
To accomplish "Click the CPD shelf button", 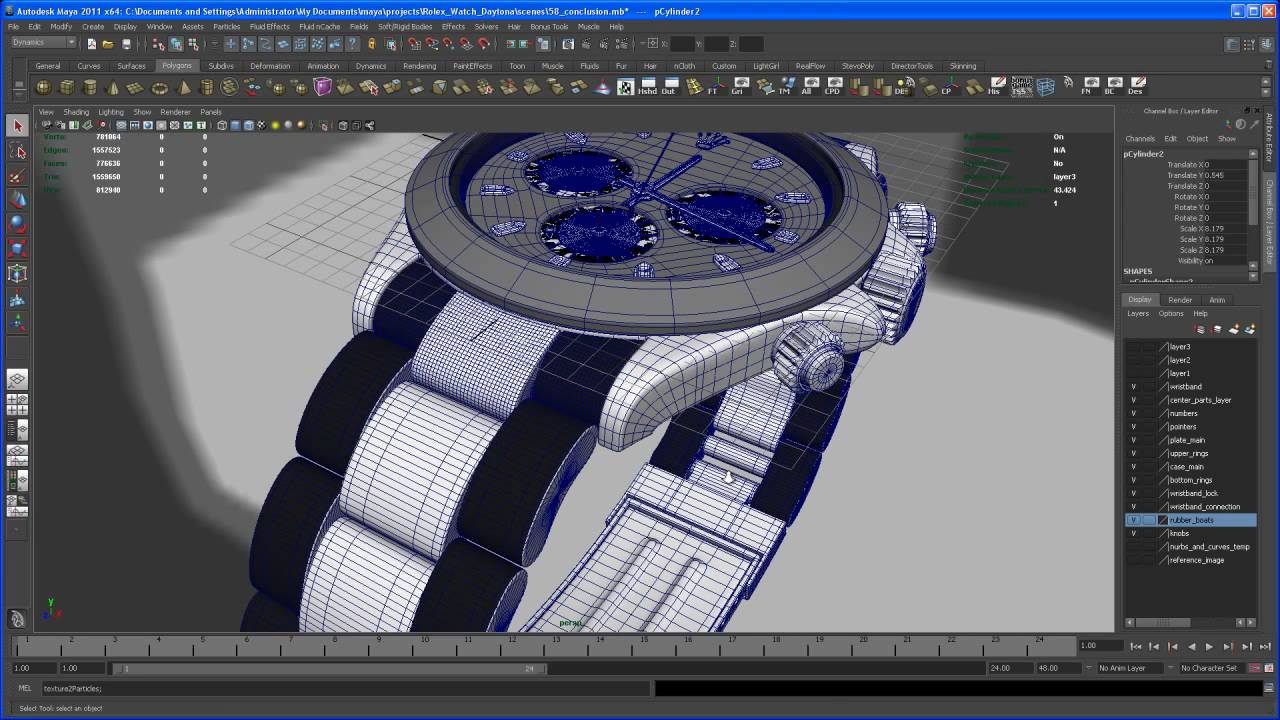I will point(832,87).
